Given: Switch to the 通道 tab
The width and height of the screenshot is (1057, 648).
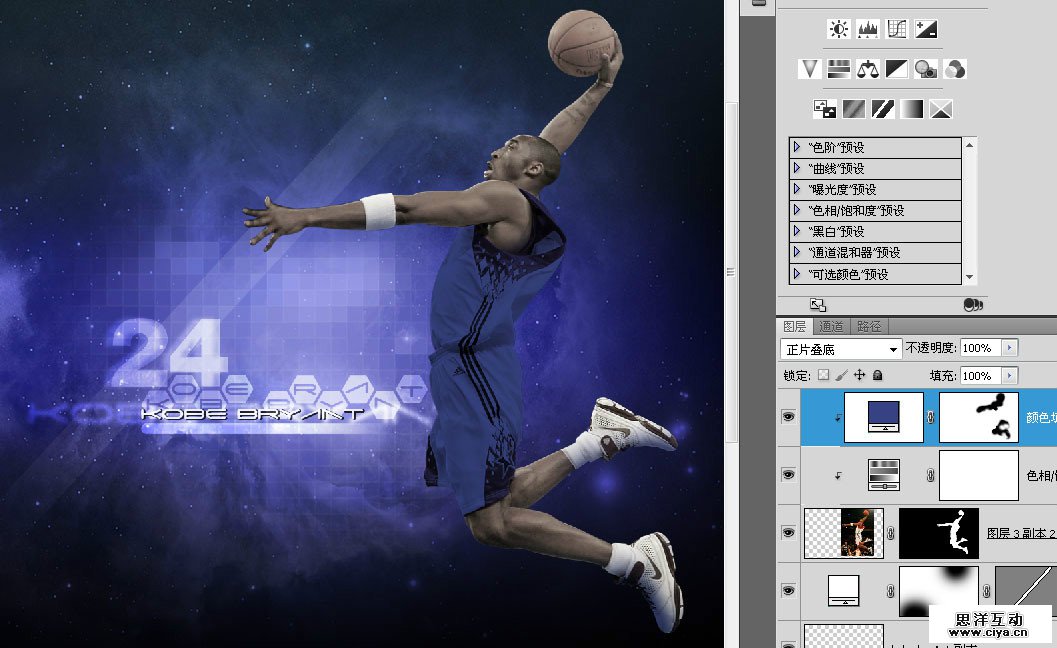Looking at the screenshot, I should [x=831, y=326].
